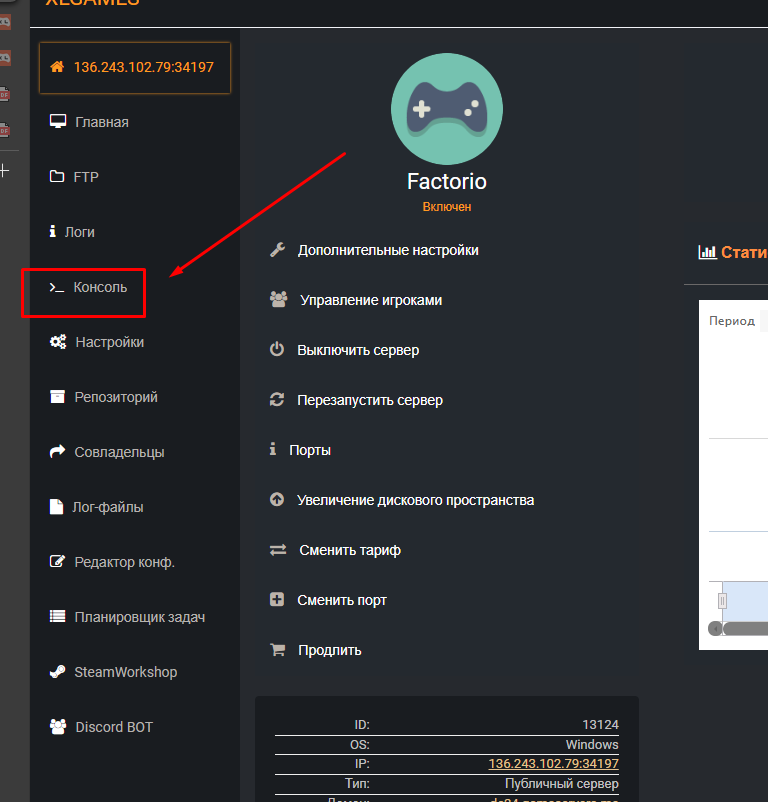Click the Совладельцы share arrow icon
The width and height of the screenshot is (768, 802).
(57, 452)
